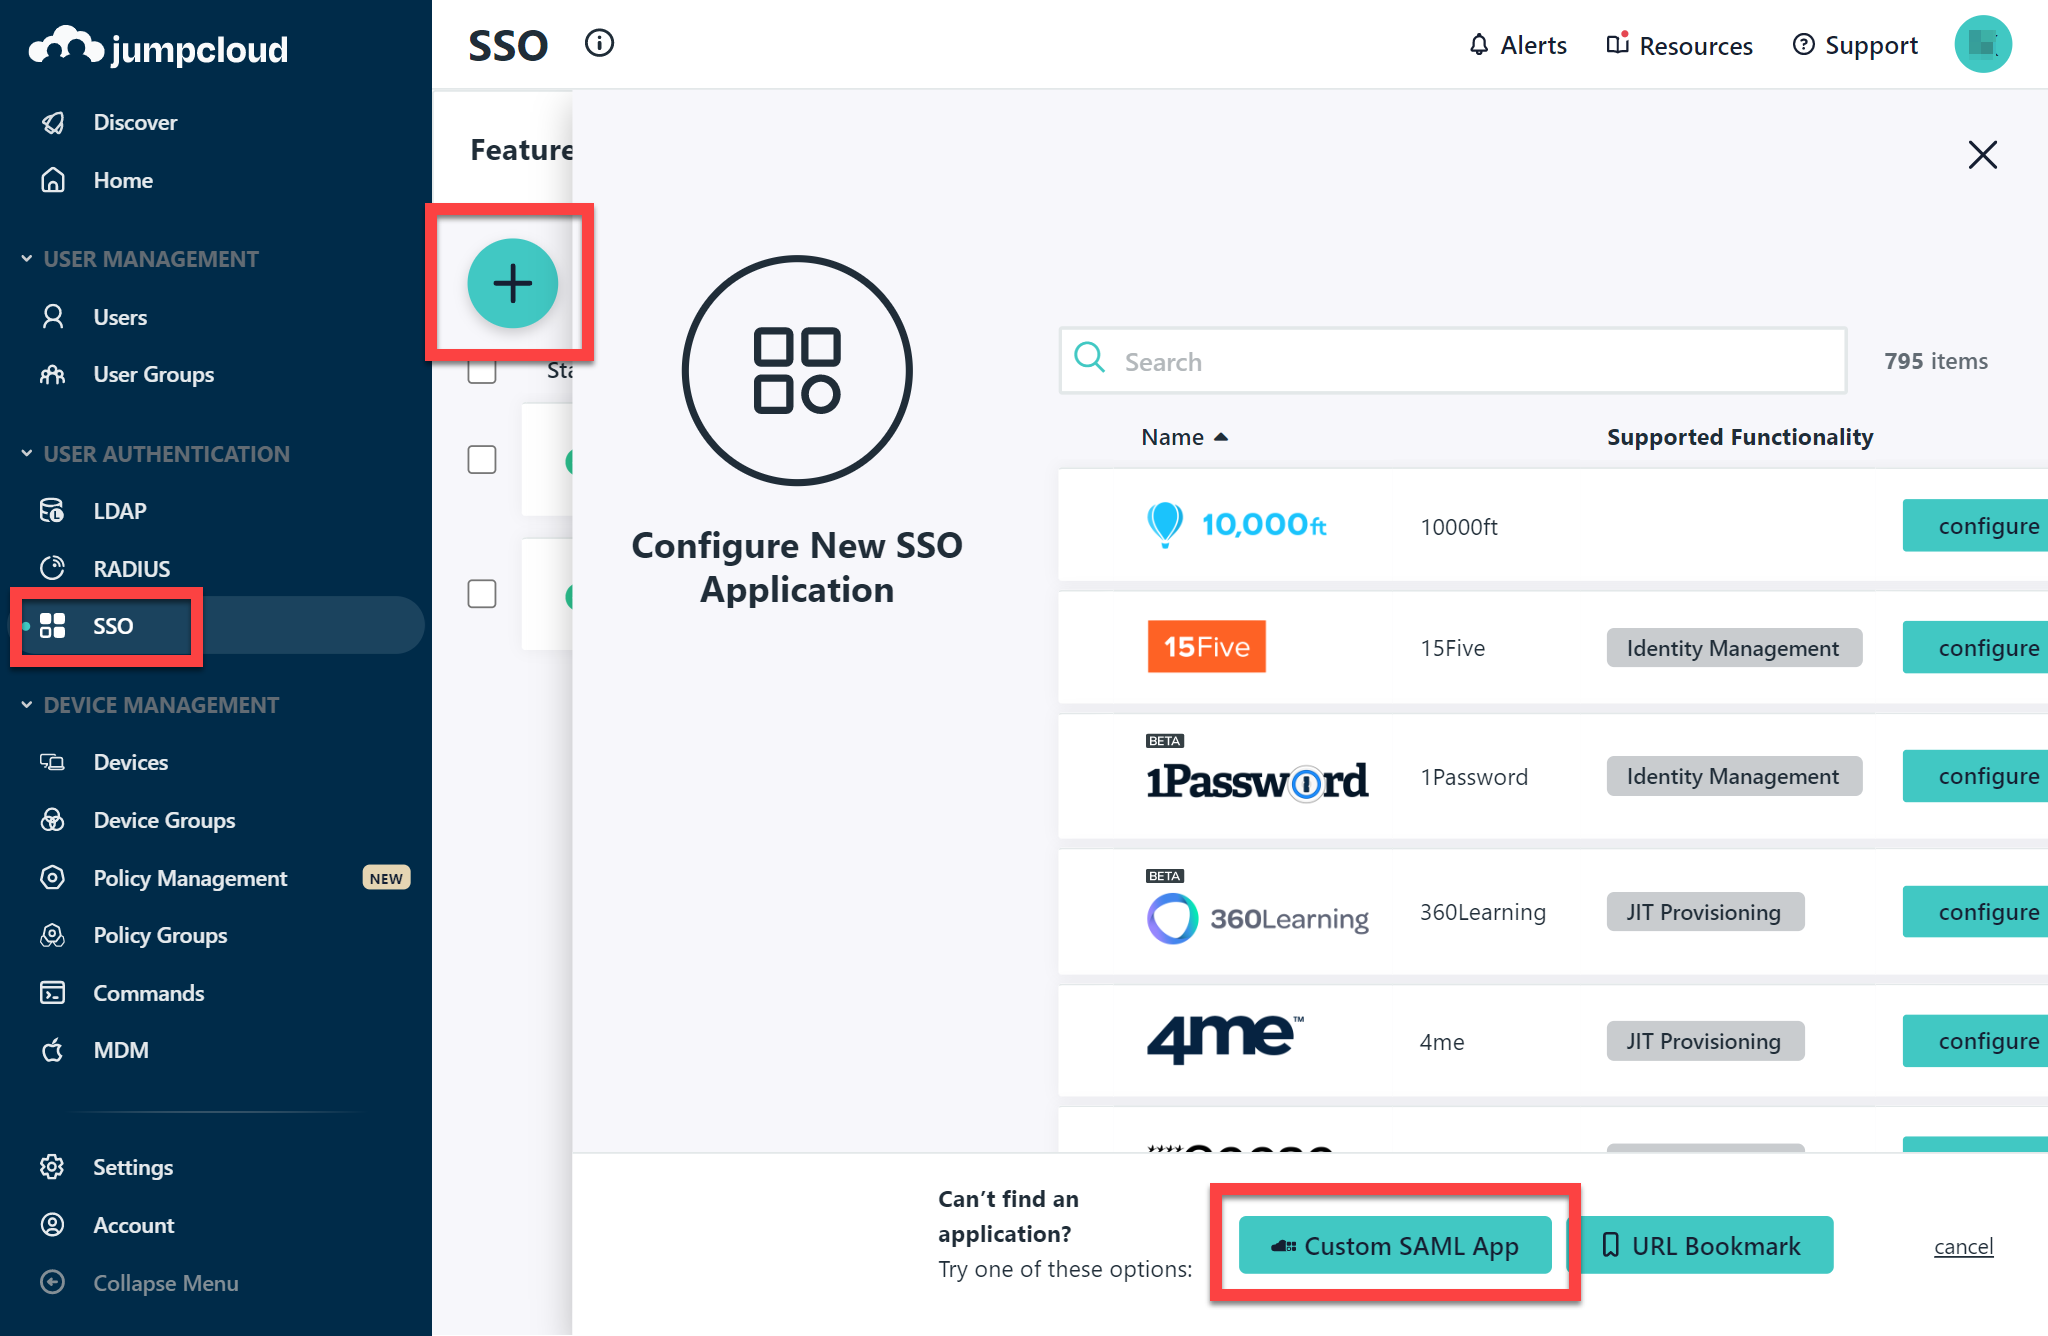This screenshot has height=1336, width=2048.
Task: Click the SSO info icon
Action: coord(599,43)
